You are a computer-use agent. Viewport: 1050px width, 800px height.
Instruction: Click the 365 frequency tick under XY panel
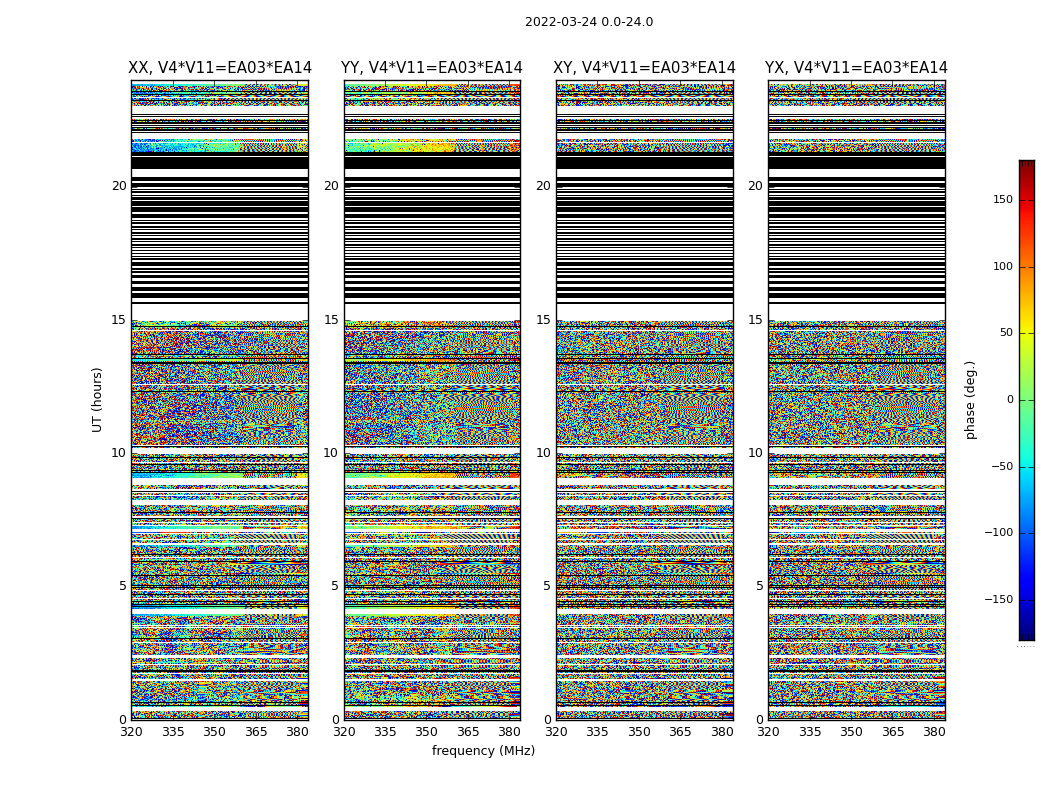pos(680,732)
